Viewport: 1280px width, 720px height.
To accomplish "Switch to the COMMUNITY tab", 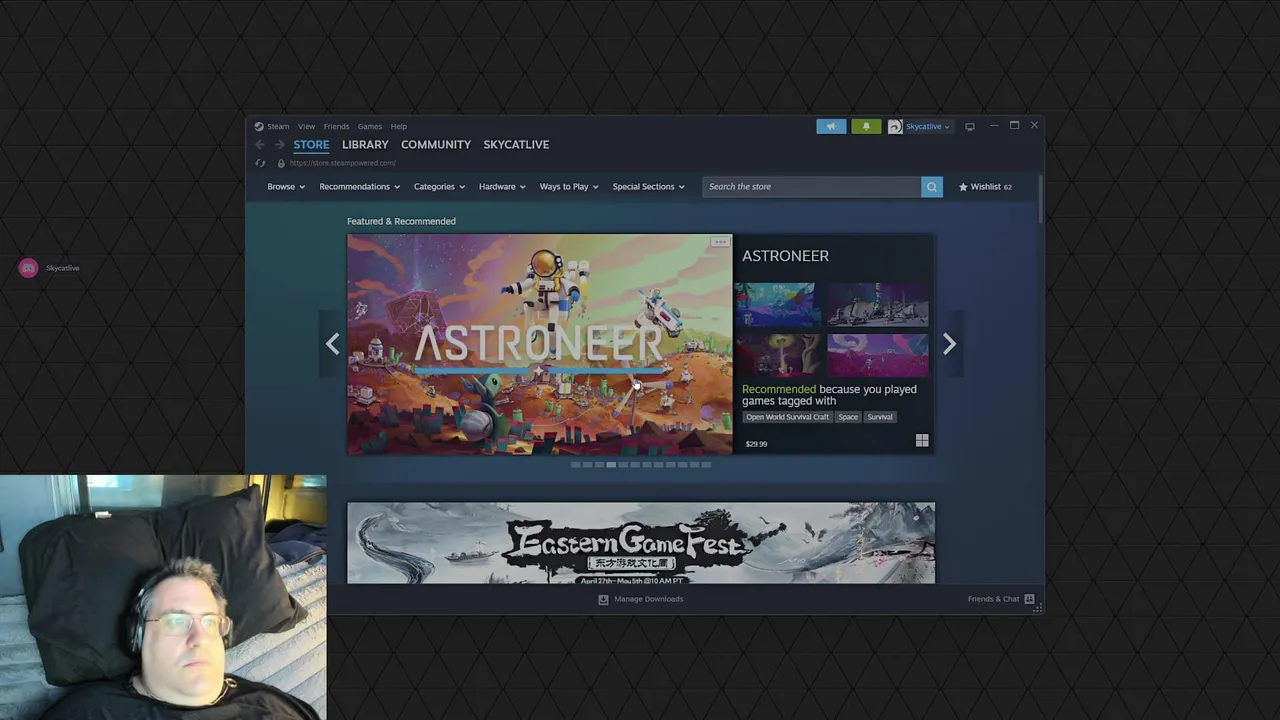I will 436,145.
